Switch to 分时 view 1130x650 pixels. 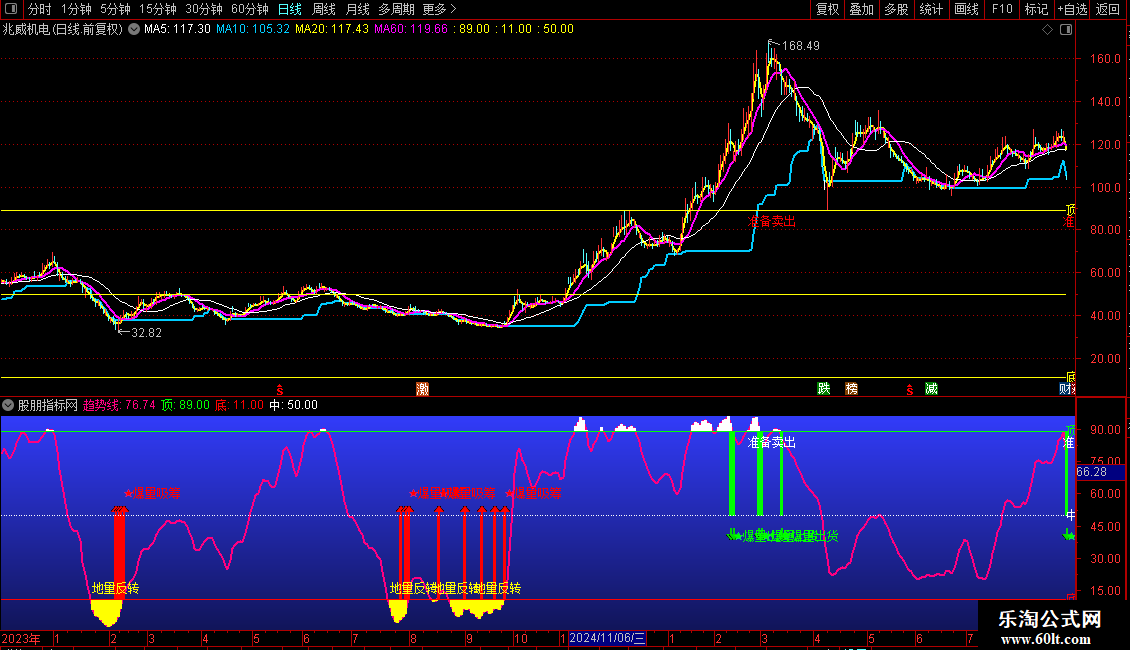coord(40,9)
